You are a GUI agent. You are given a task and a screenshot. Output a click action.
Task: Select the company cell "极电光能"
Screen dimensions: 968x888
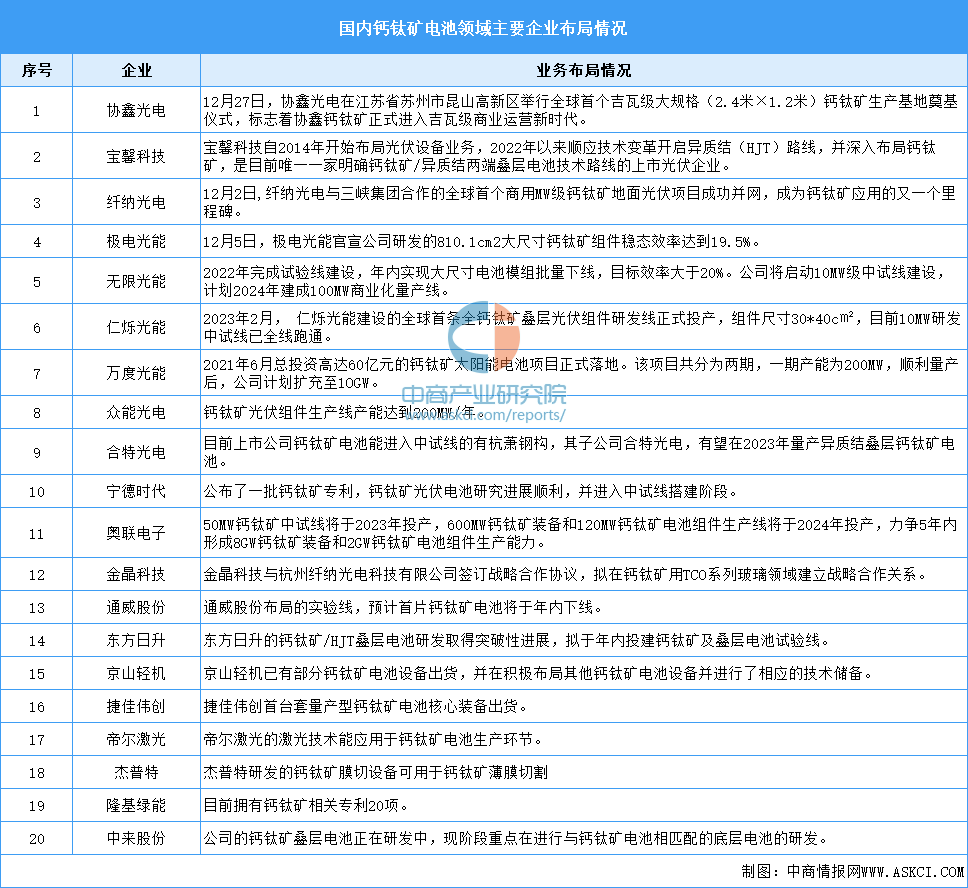[x=136, y=241]
